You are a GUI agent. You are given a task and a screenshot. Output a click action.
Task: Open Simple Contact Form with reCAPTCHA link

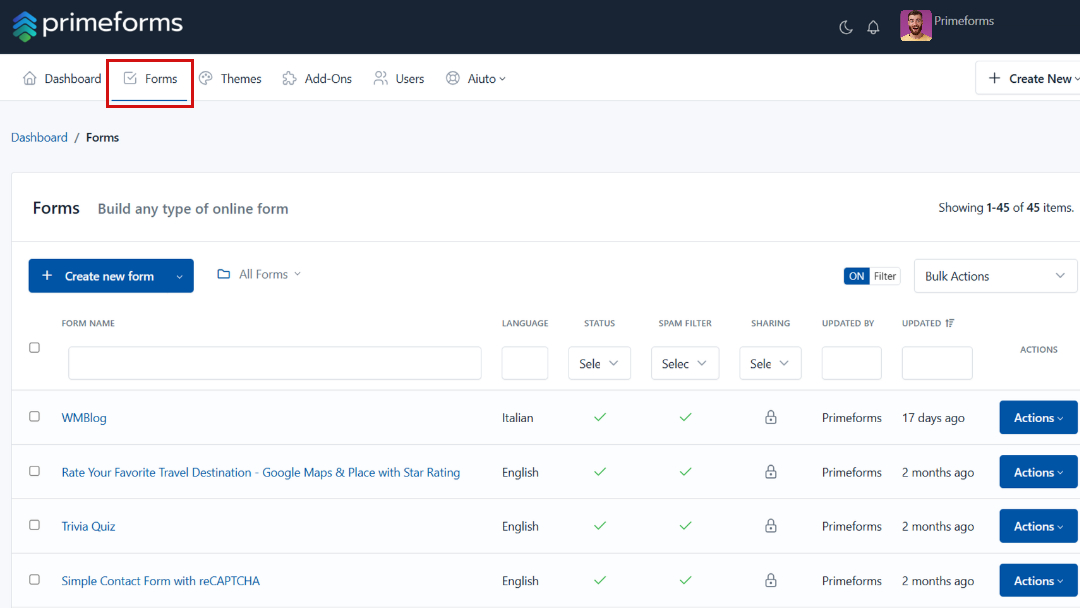[160, 581]
